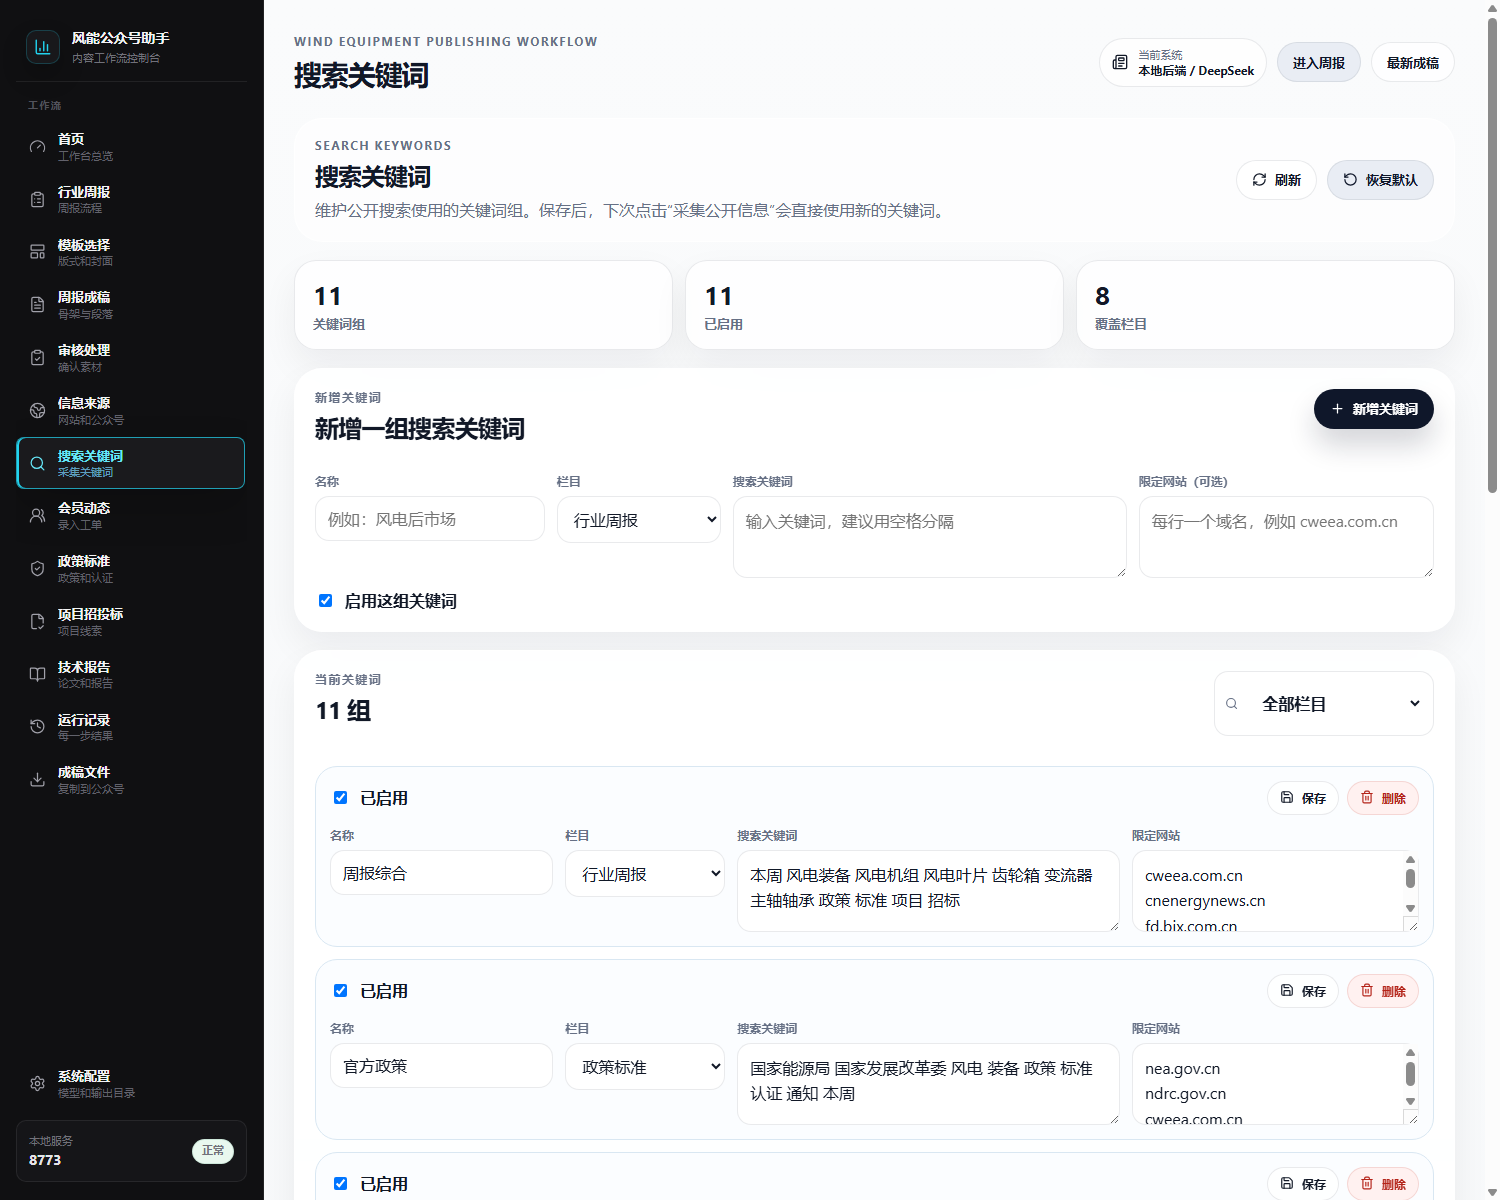
Task: Uncheck 已启用 for the 官方政策 group
Action: [x=340, y=991]
